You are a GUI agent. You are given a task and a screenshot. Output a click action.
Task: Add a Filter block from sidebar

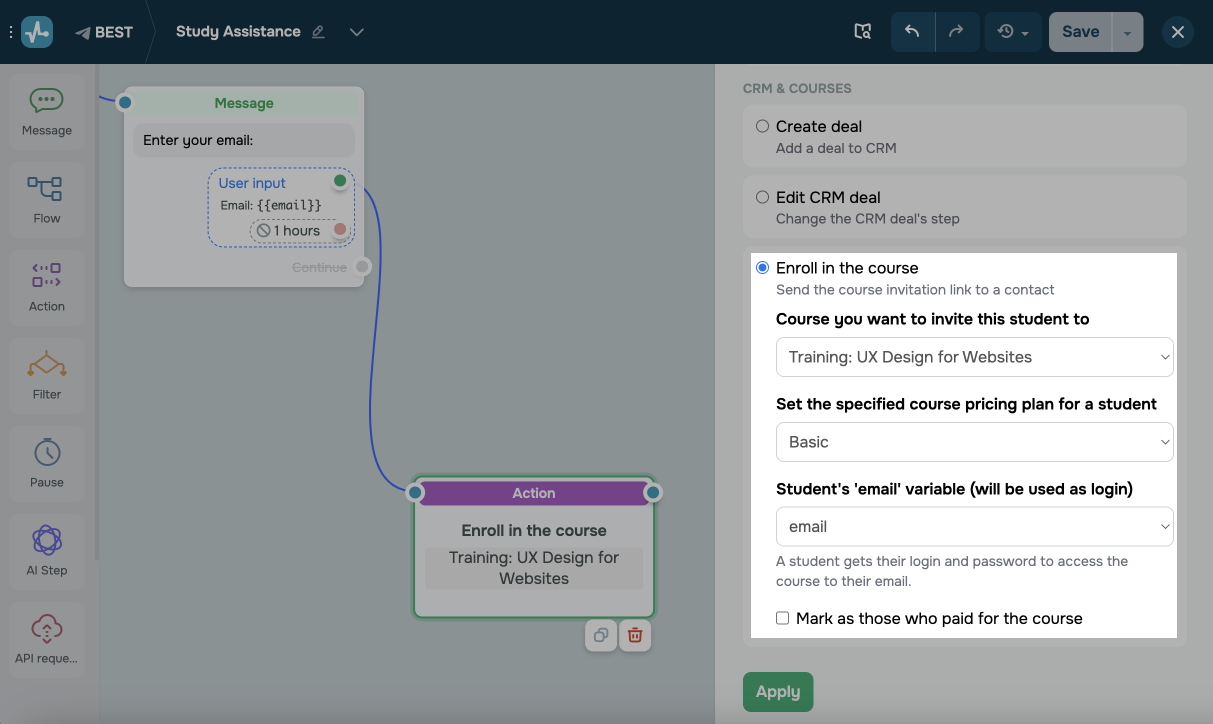click(47, 375)
